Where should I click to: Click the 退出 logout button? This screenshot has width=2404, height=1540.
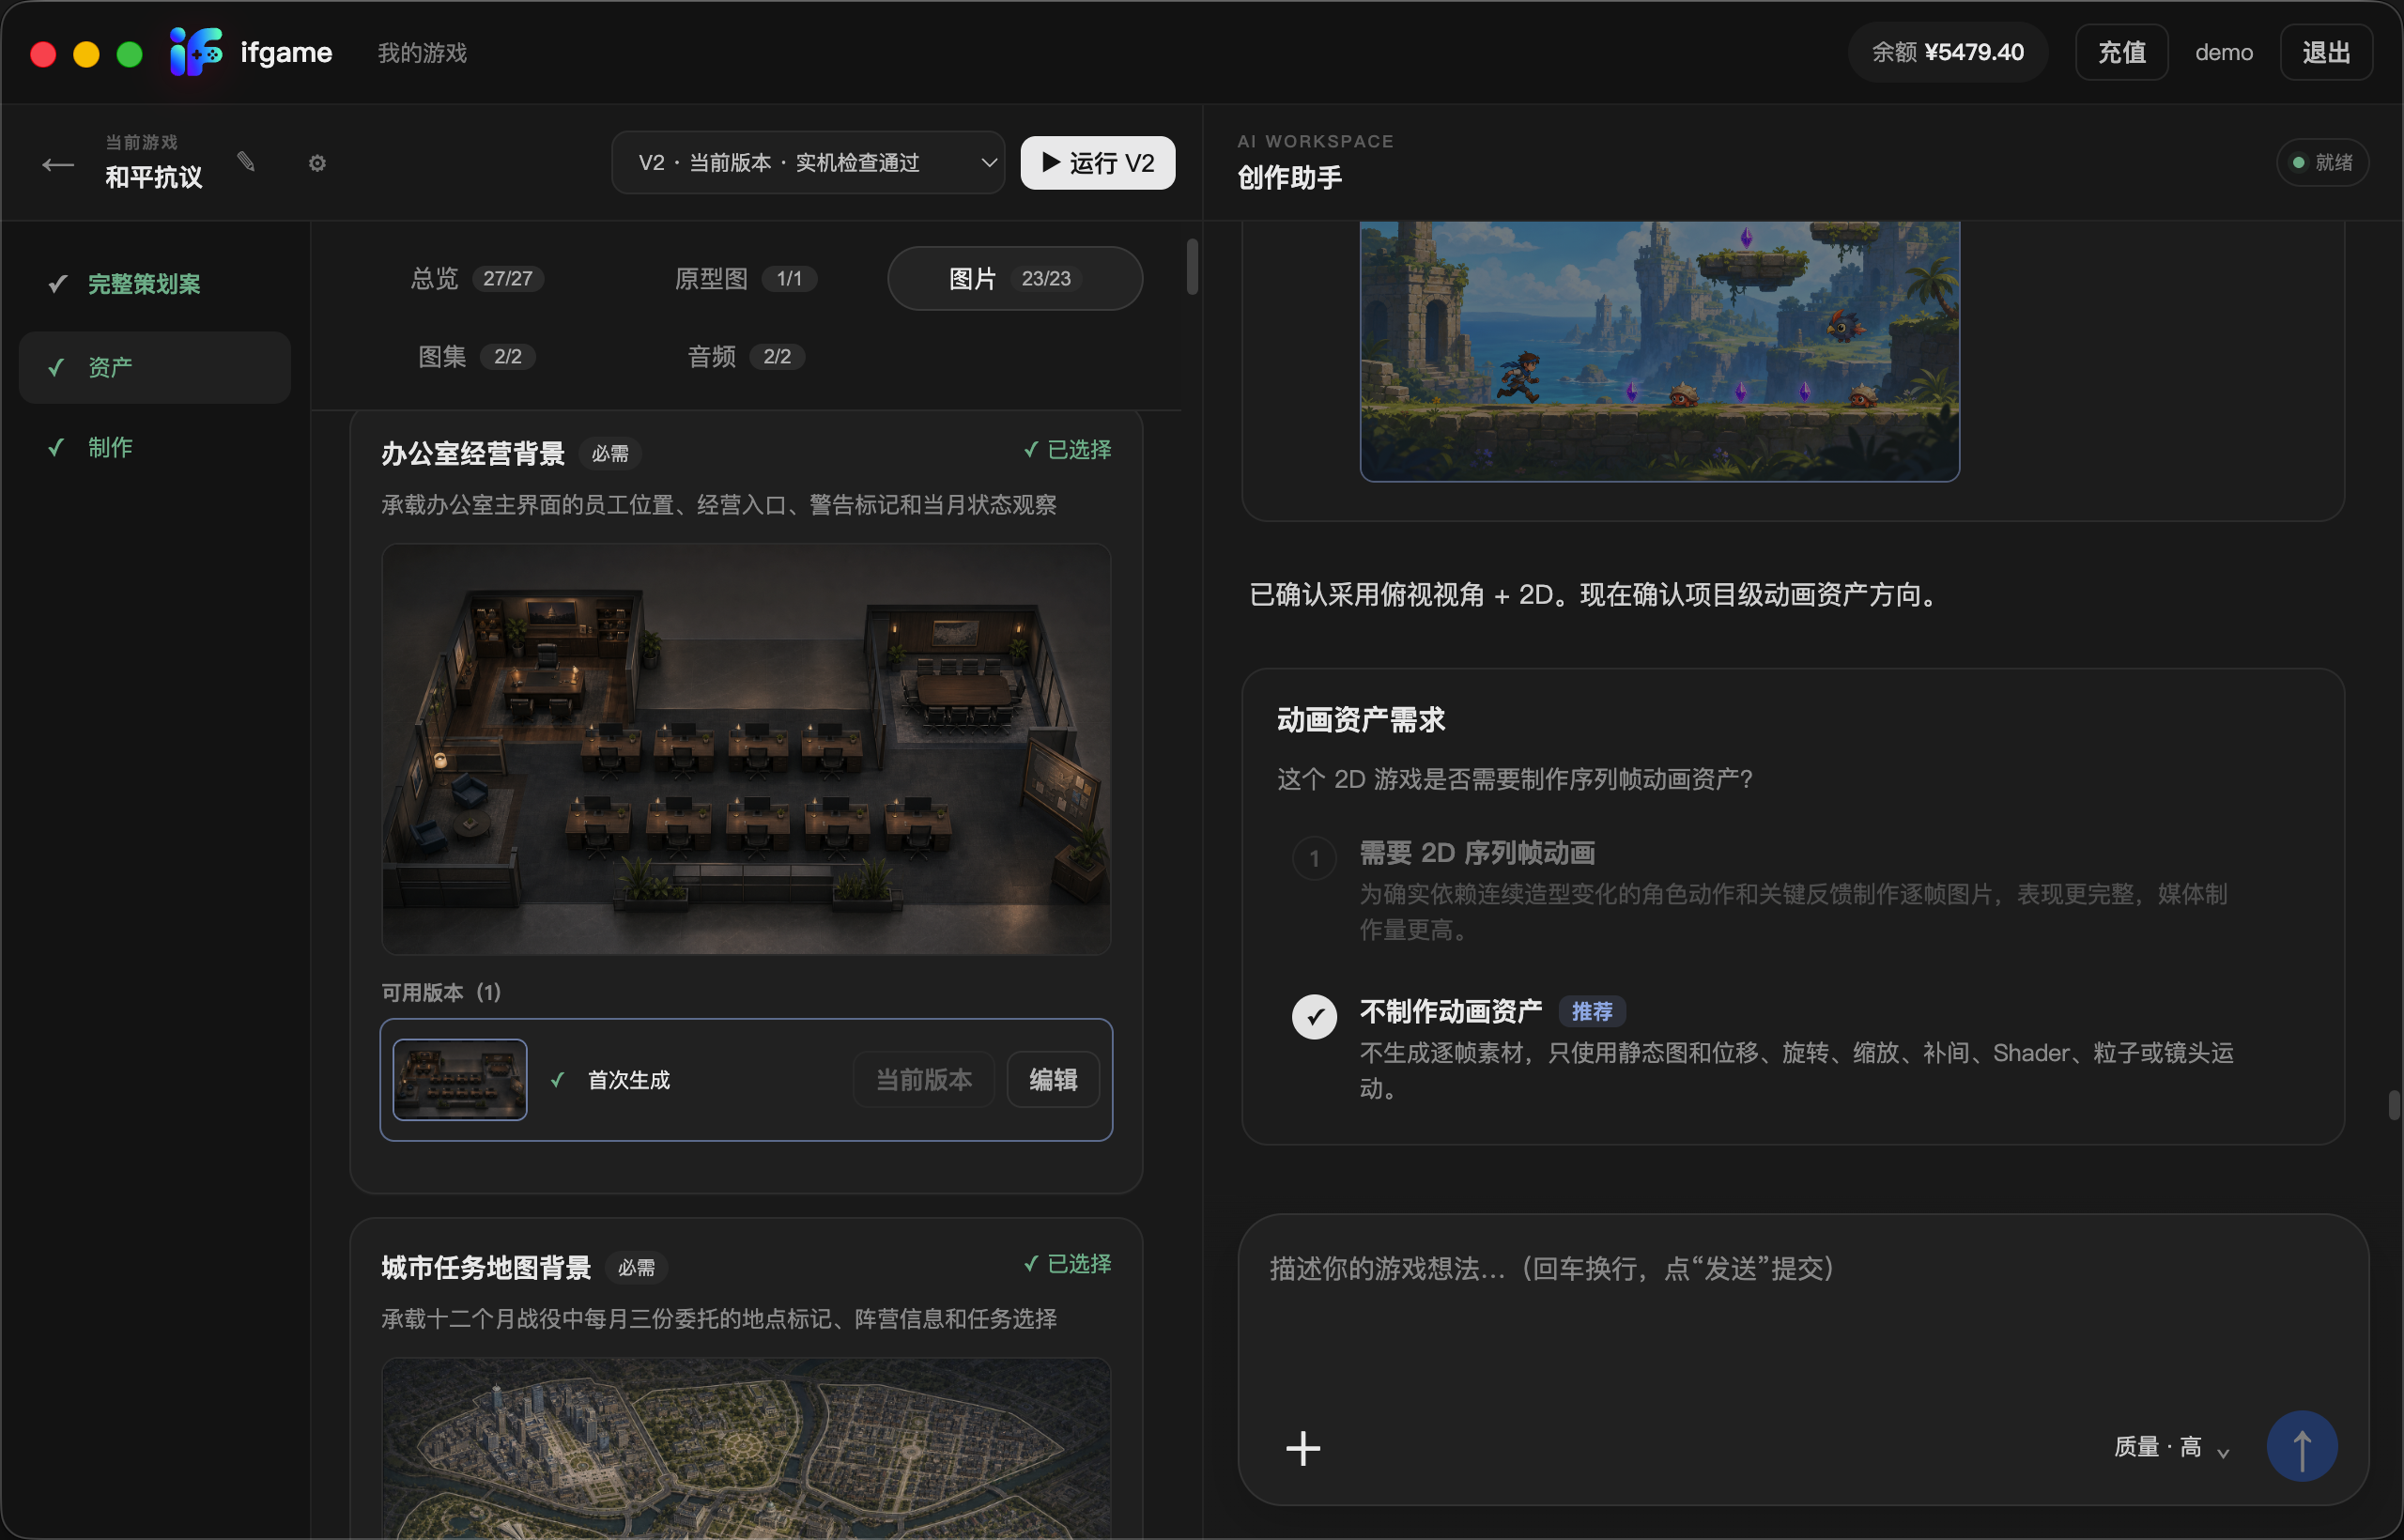(x=2326, y=52)
